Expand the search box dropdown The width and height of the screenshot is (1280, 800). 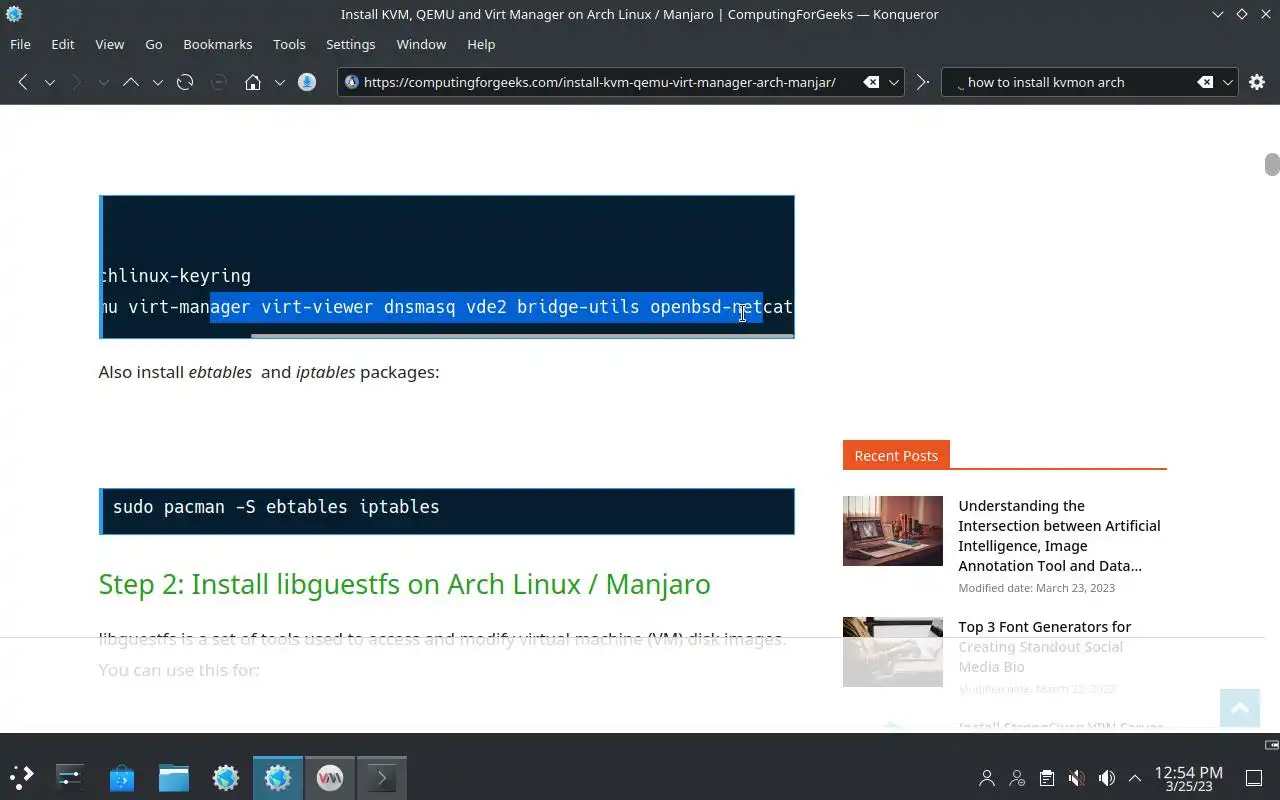click(1228, 82)
